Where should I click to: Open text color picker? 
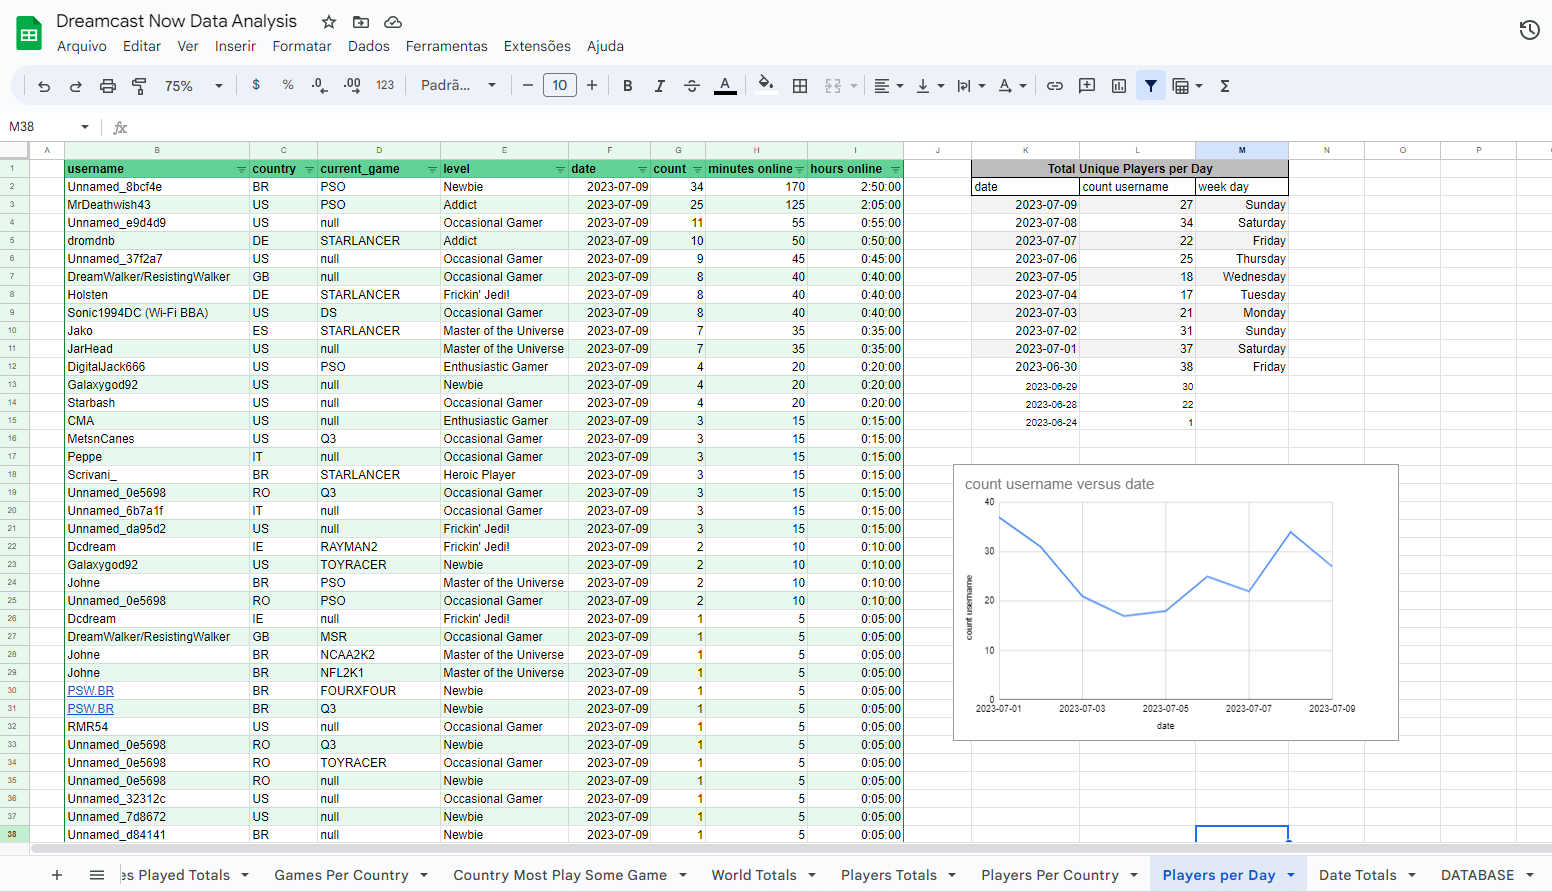(726, 86)
